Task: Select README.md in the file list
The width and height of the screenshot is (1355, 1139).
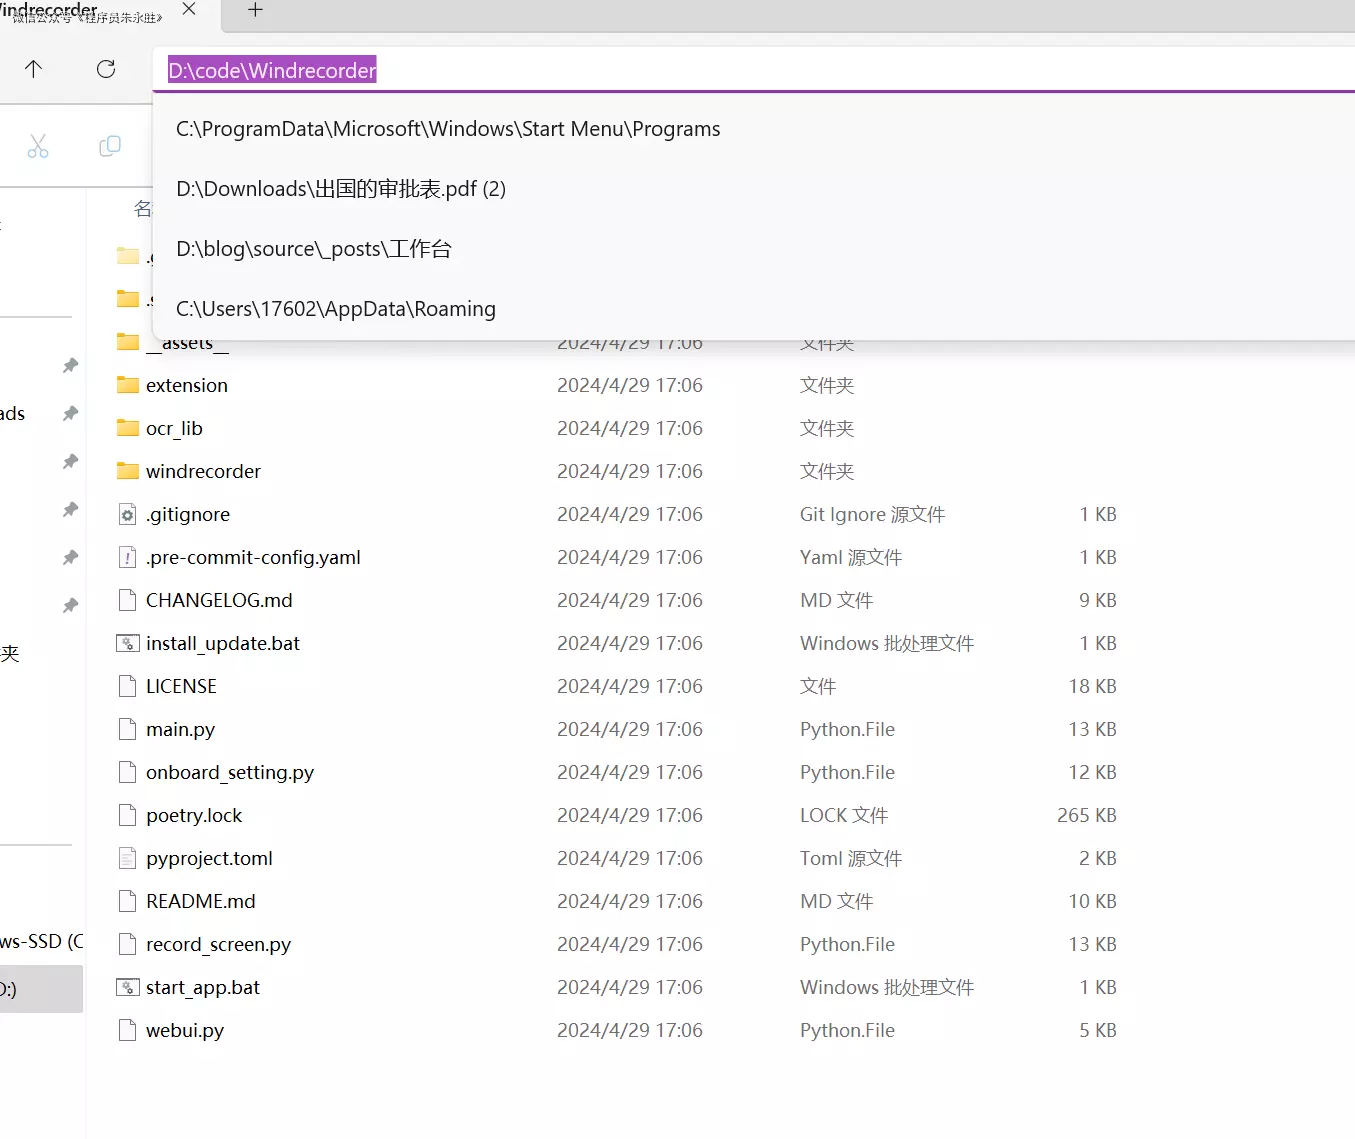Action: (200, 902)
